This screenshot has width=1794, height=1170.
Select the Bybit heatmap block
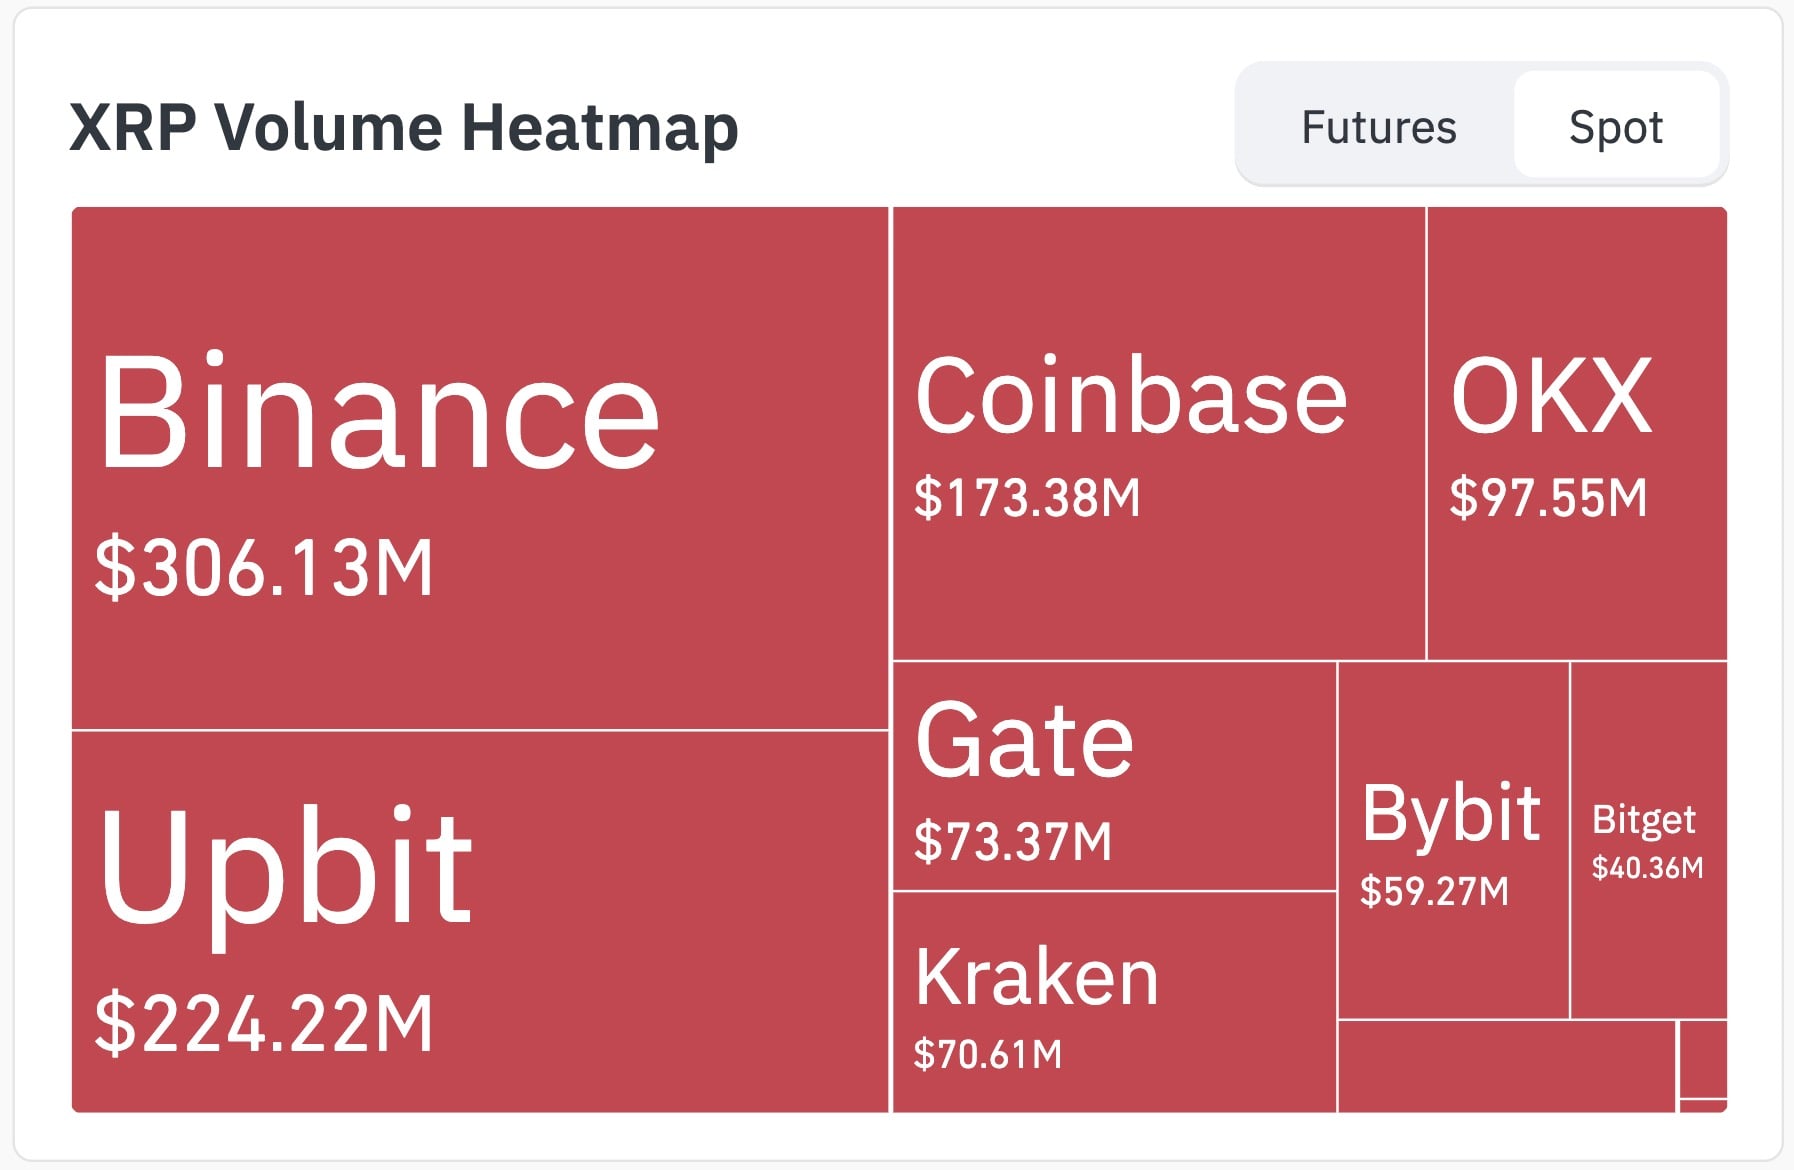point(1453,840)
